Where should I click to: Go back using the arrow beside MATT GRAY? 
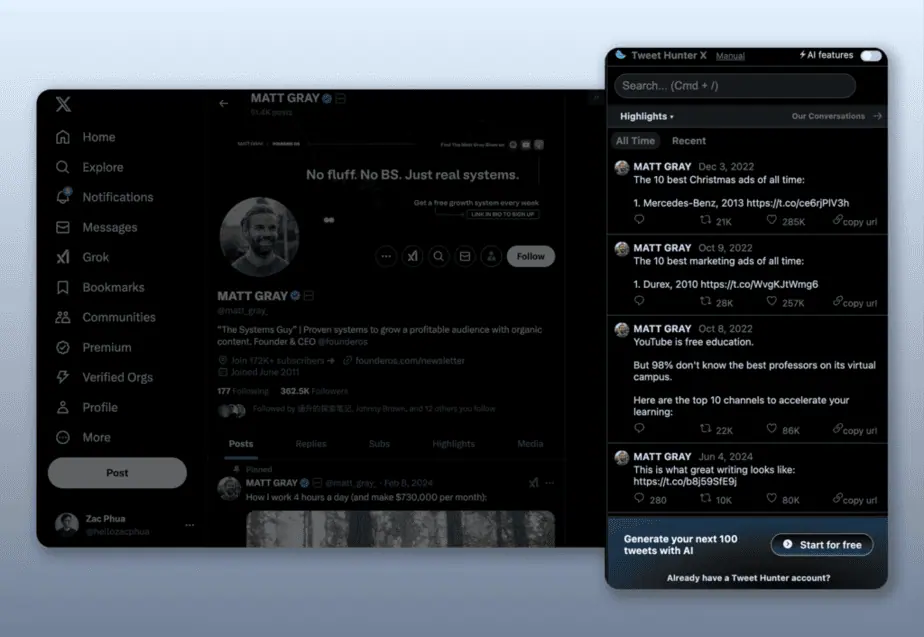click(223, 104)
